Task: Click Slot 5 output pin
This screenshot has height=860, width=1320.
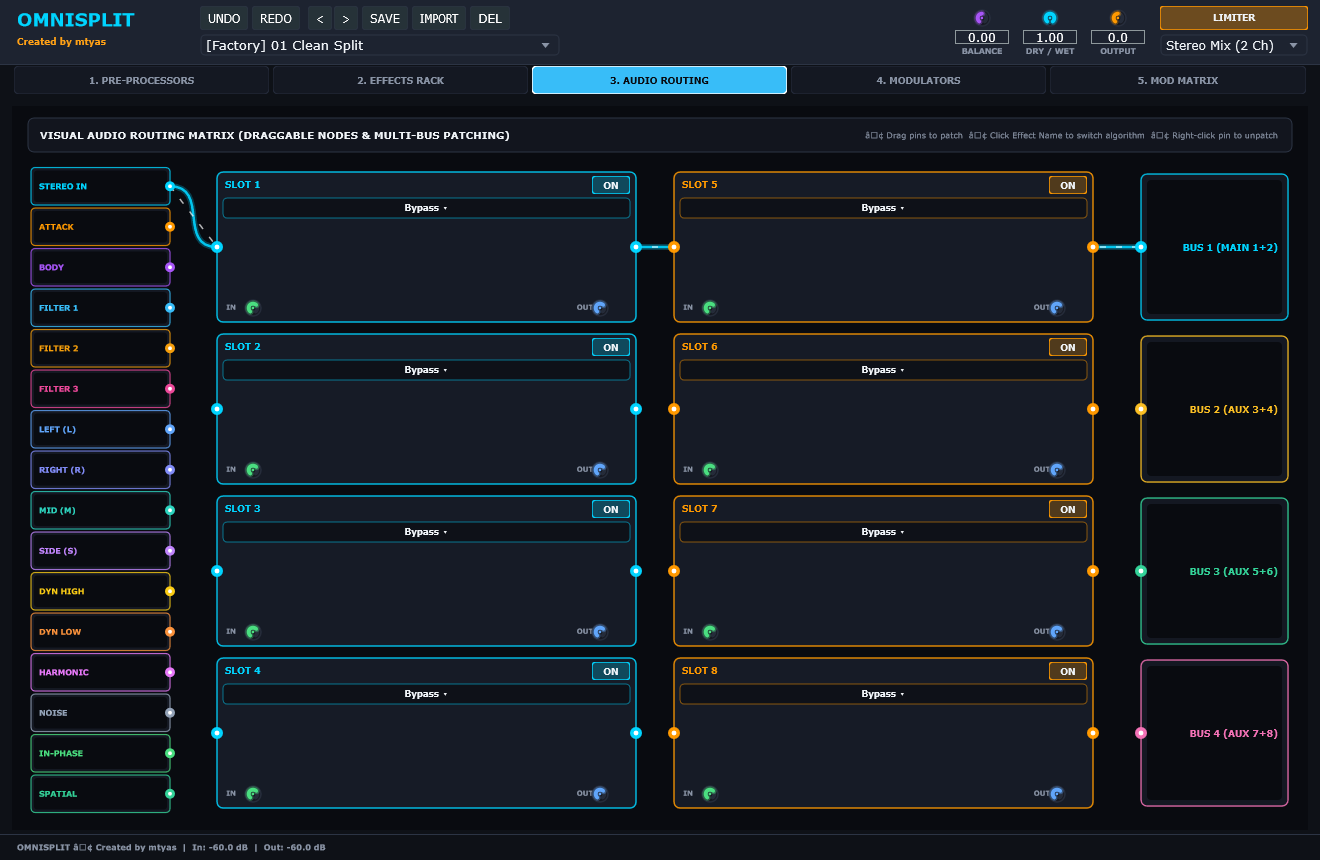Action: 1093,247
